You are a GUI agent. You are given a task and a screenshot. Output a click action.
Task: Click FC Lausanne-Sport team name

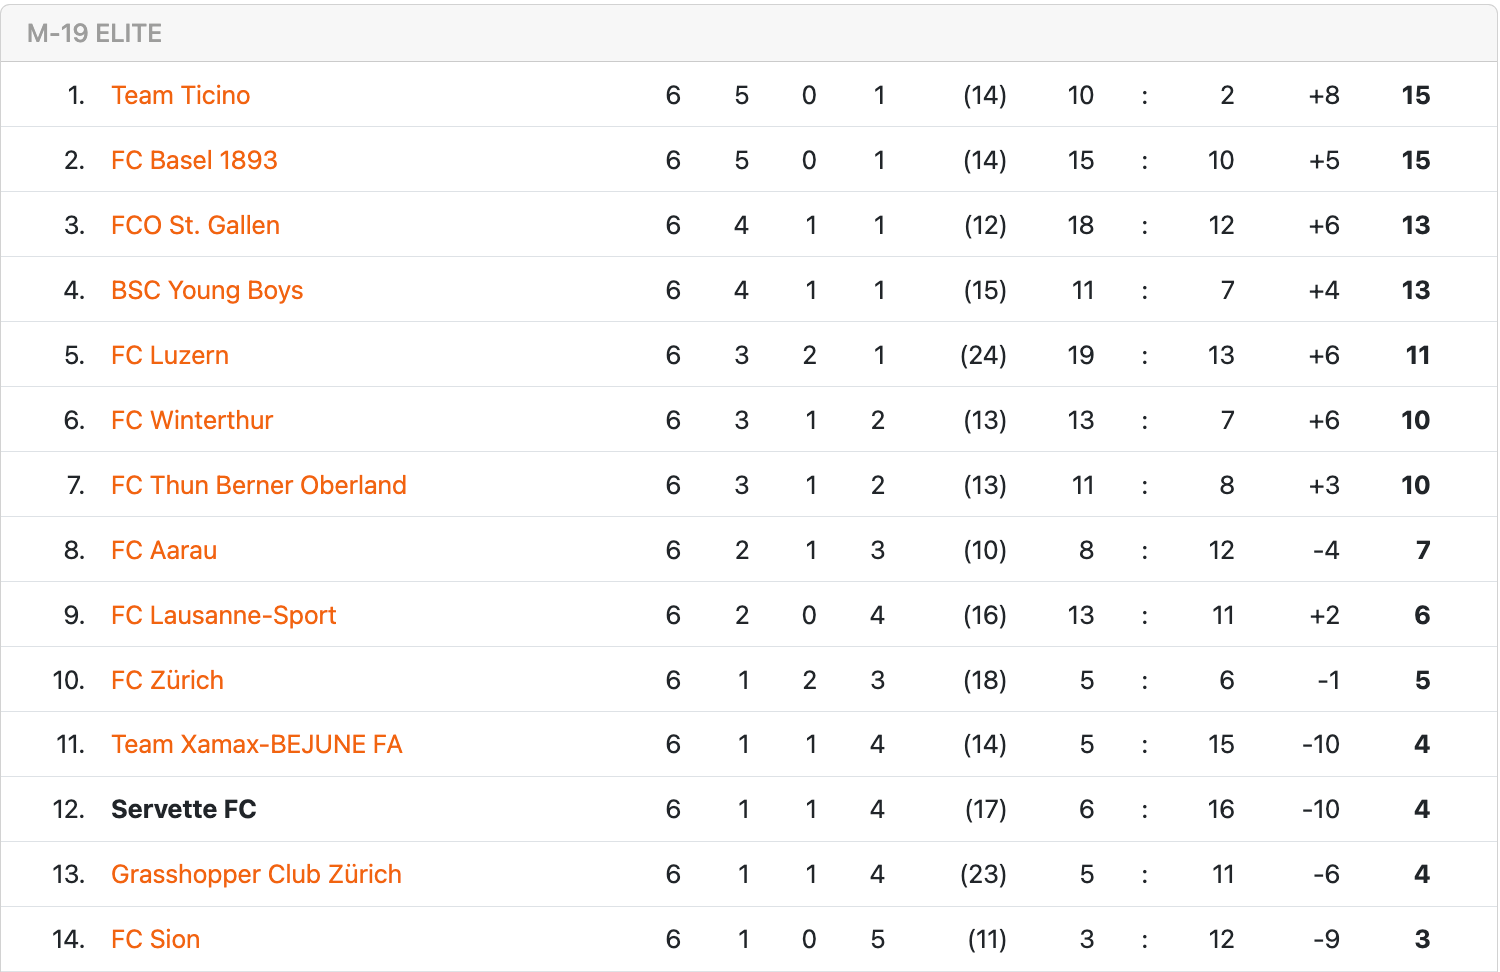[223, 615]
